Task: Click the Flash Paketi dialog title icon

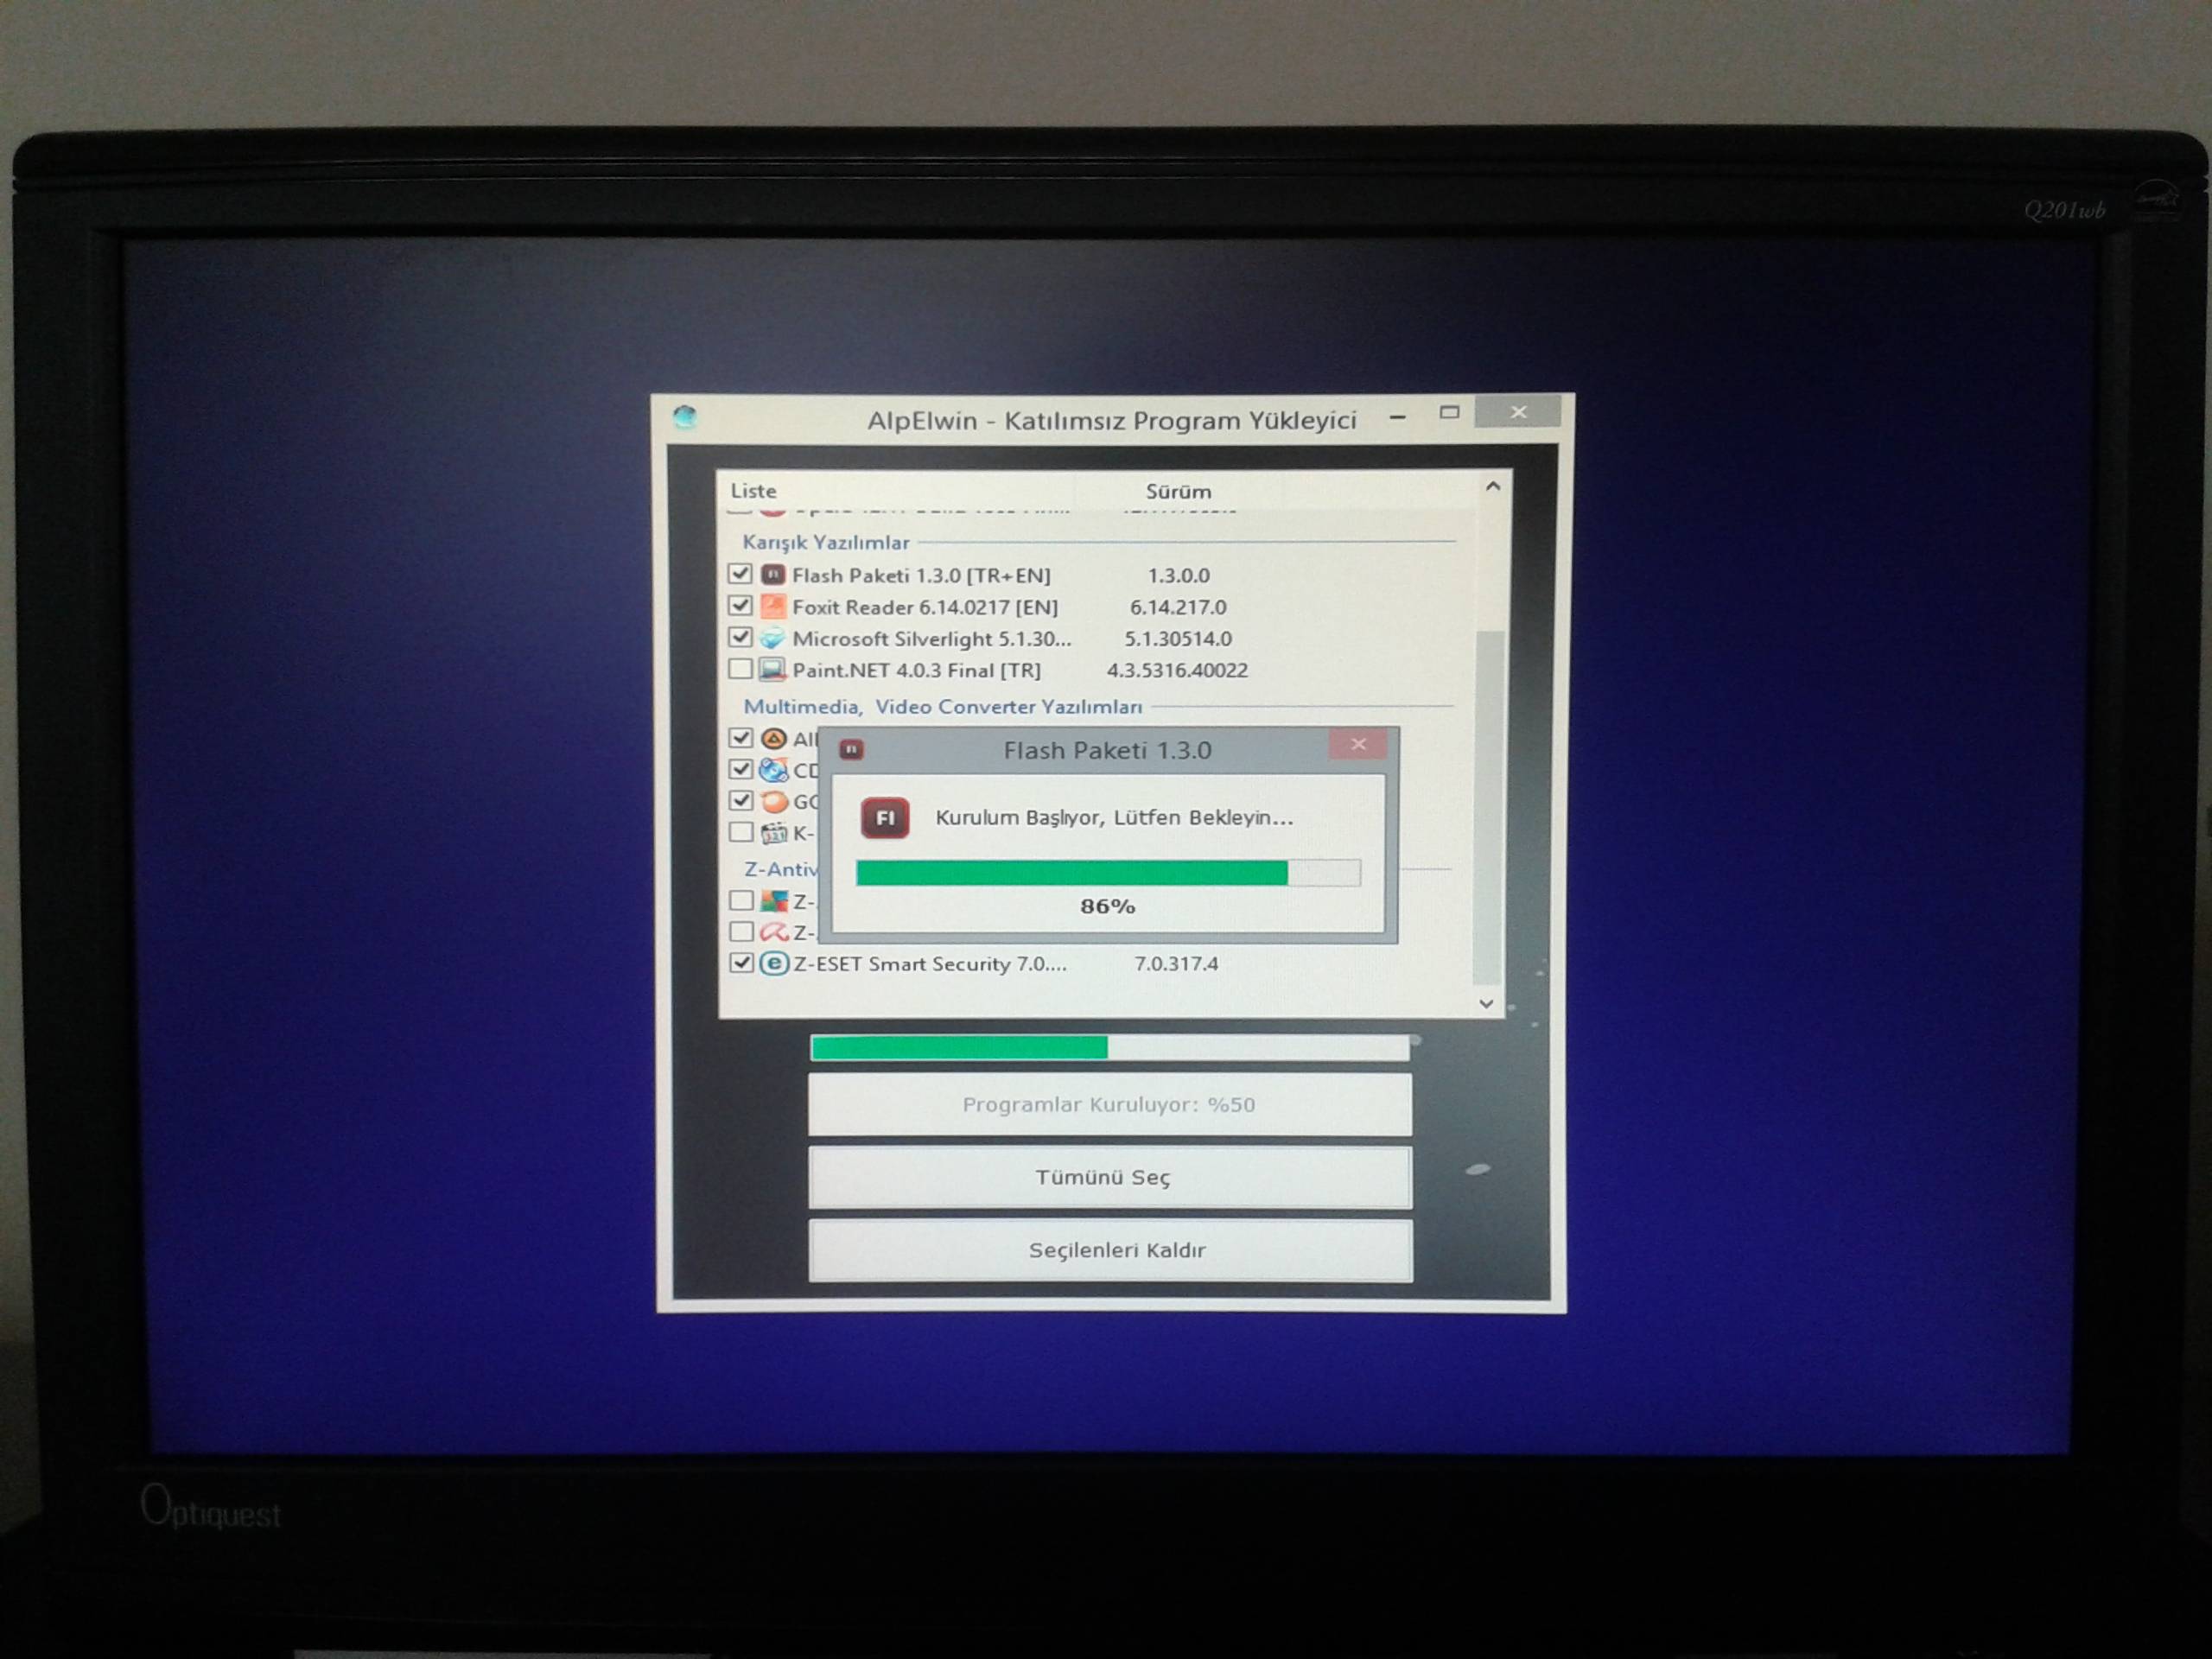Action: [851, 750]
